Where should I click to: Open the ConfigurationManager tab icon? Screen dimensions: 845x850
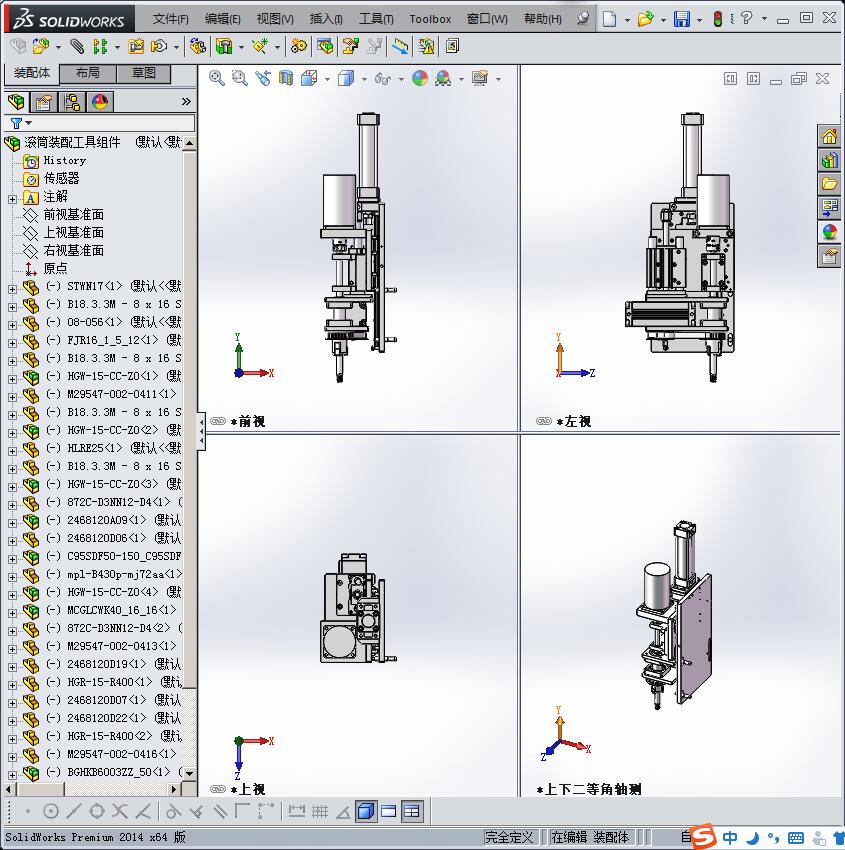point(72,102)
